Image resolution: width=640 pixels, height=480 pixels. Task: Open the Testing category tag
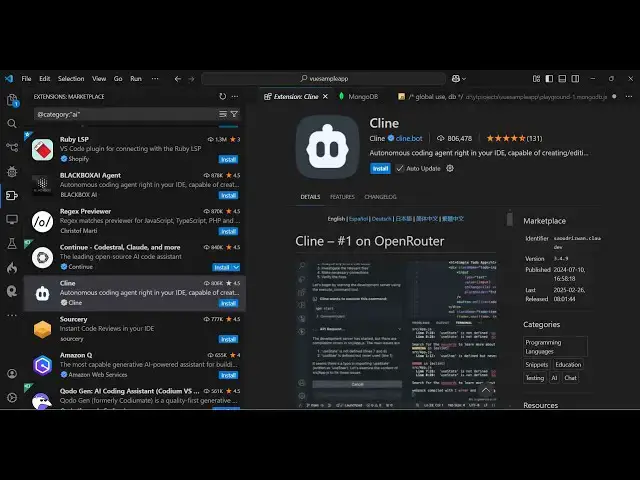[535, 378]
